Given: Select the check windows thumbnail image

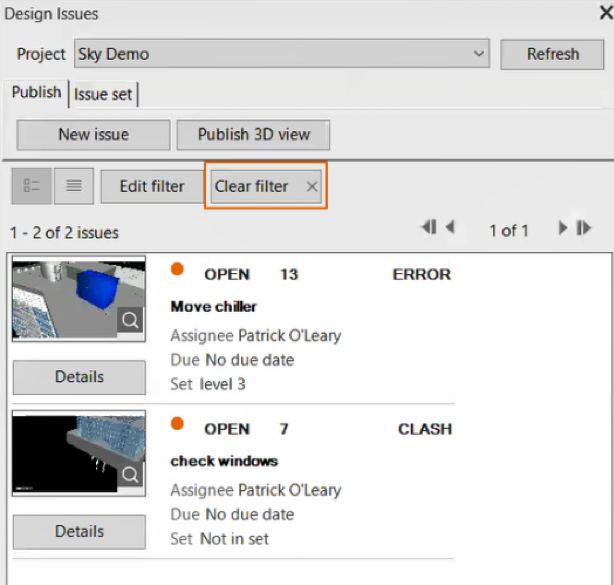Looking at the screenshot, I should tap(79, 453).
